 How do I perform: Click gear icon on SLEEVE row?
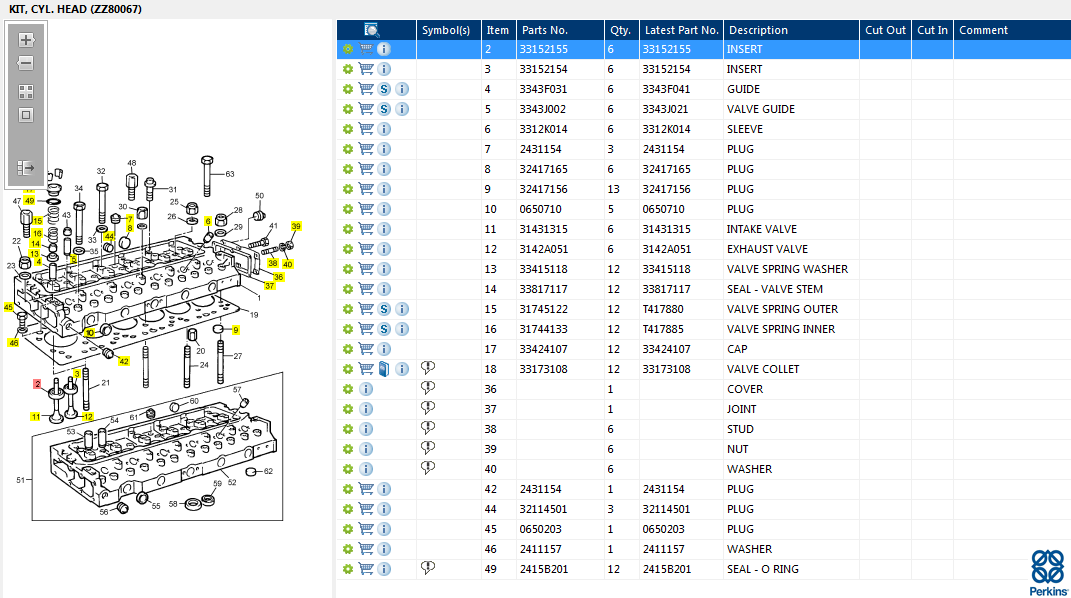click(348, 129)
